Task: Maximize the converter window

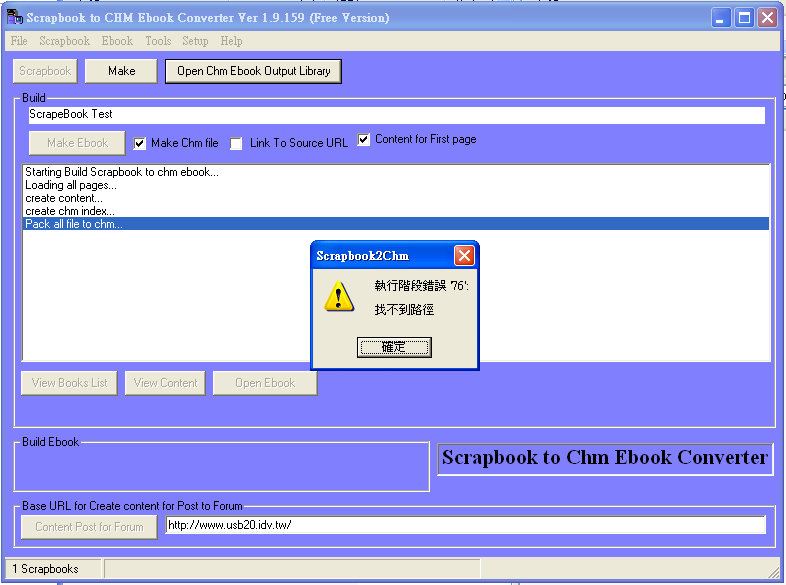Action: click(744, 18)
